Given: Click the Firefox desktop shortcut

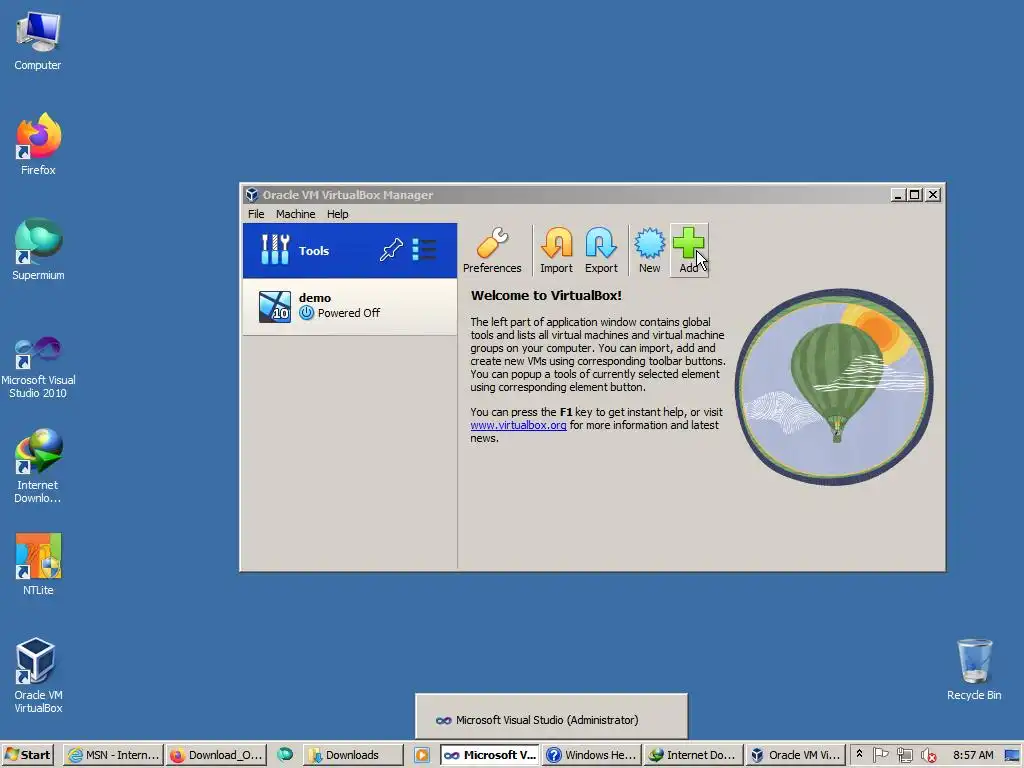Looking at the screenshot, I should pyautogui.click(x=38, y=144).
